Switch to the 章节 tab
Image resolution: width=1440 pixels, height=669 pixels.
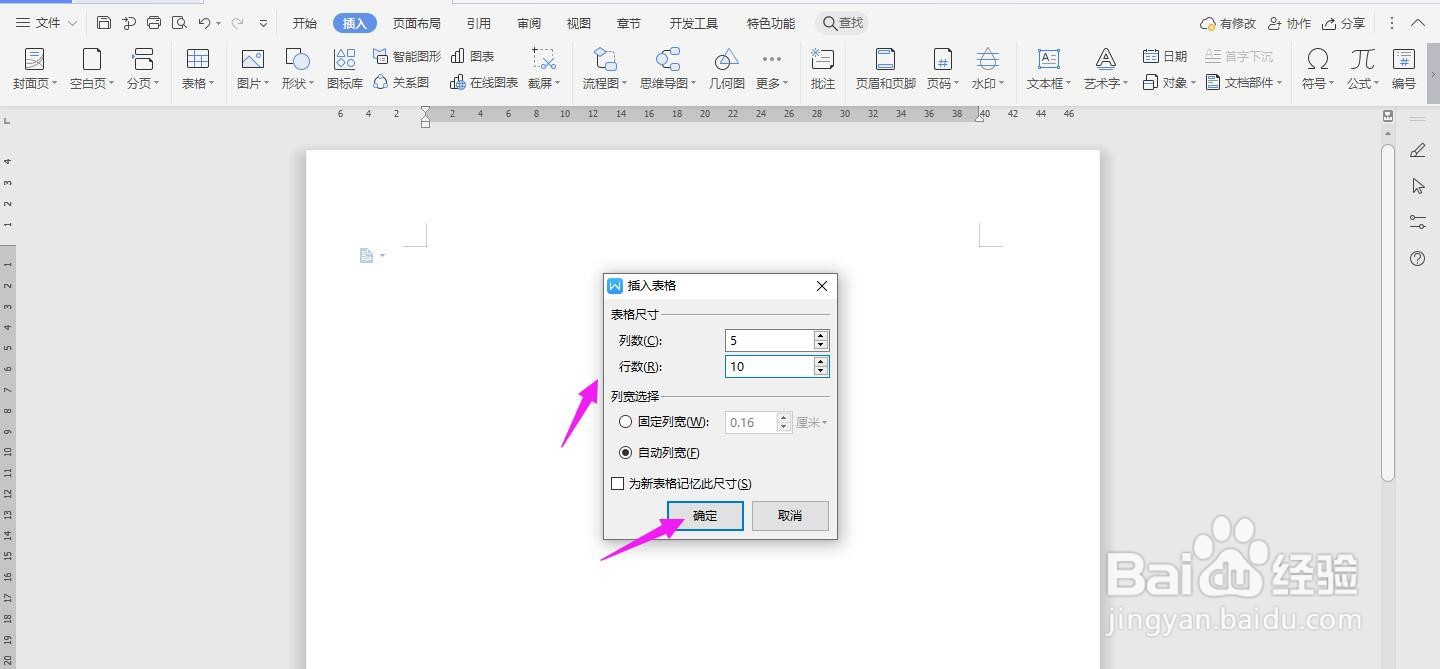tap(629, 23)
